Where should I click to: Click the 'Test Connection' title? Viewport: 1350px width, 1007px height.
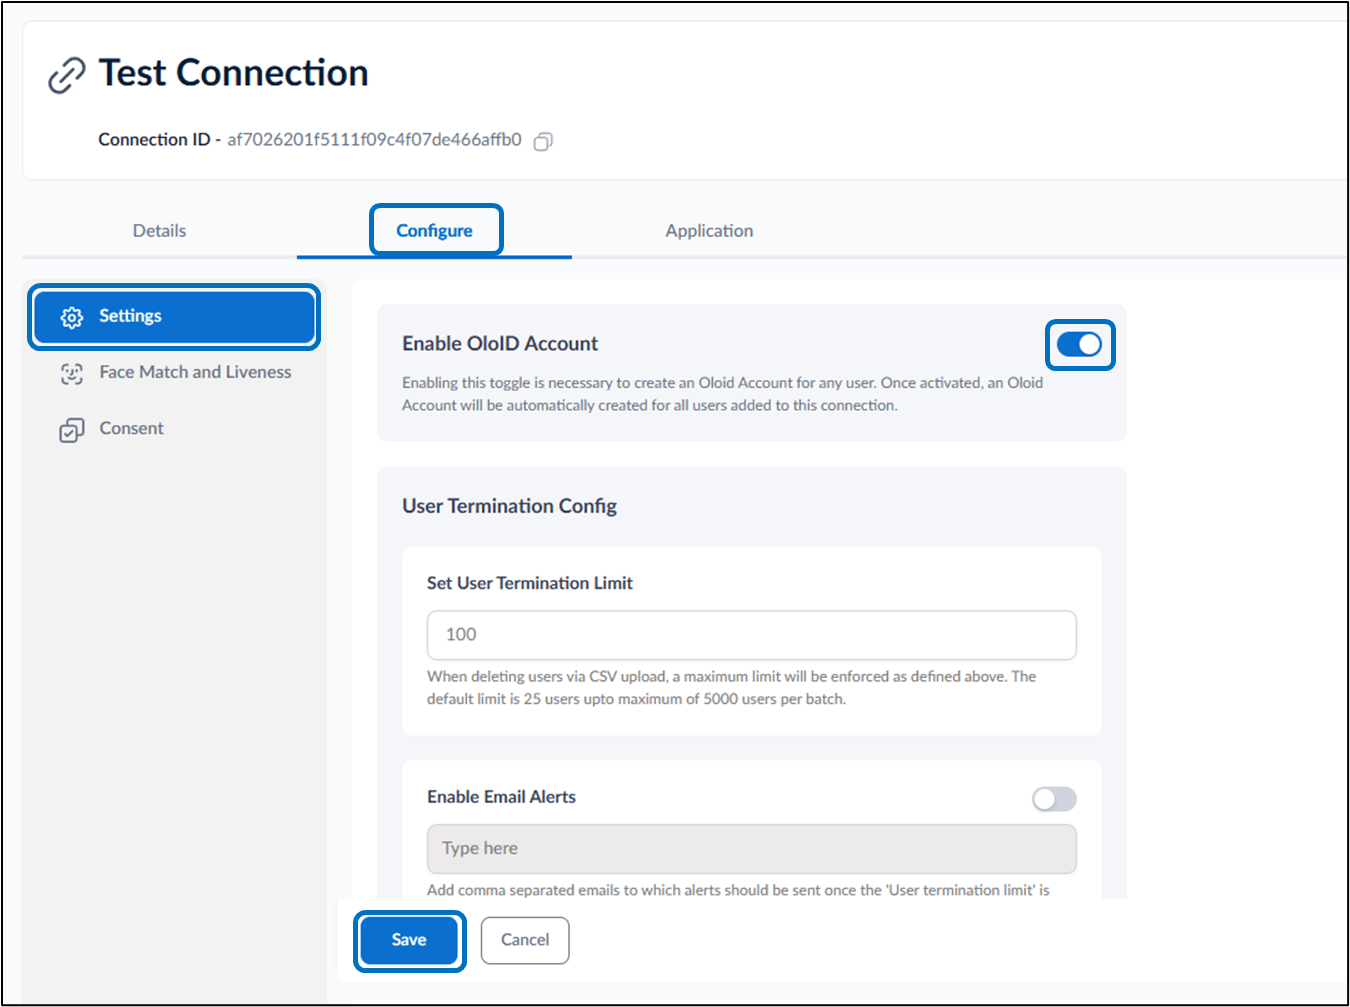coord(233,73)
